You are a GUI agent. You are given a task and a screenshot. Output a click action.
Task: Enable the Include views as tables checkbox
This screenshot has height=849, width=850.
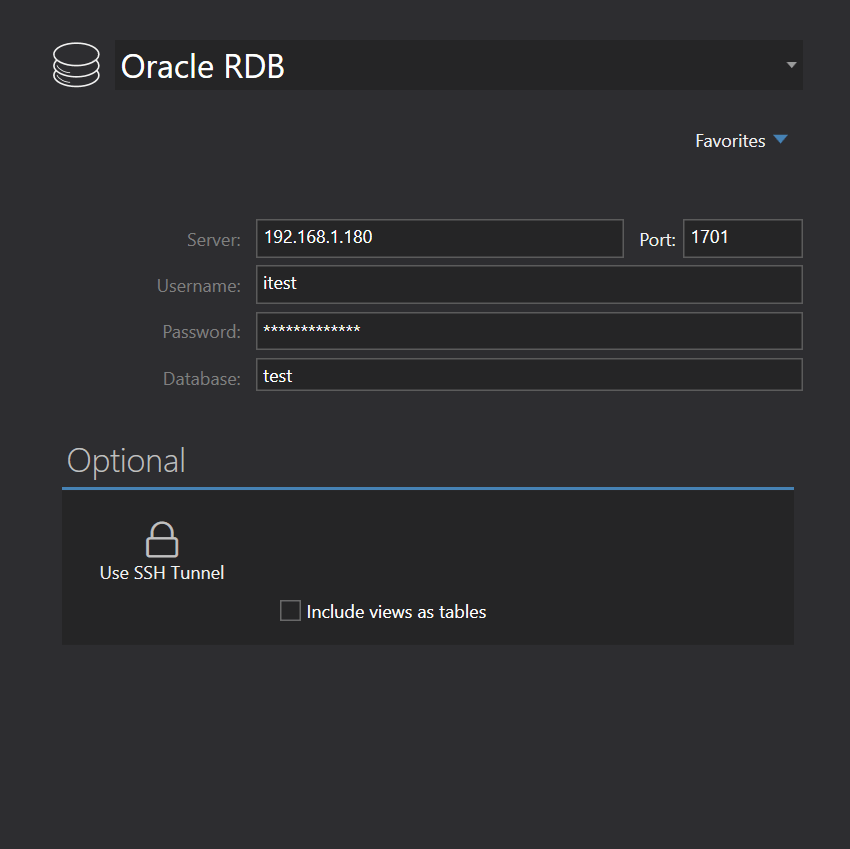click(x=290, y=610)
